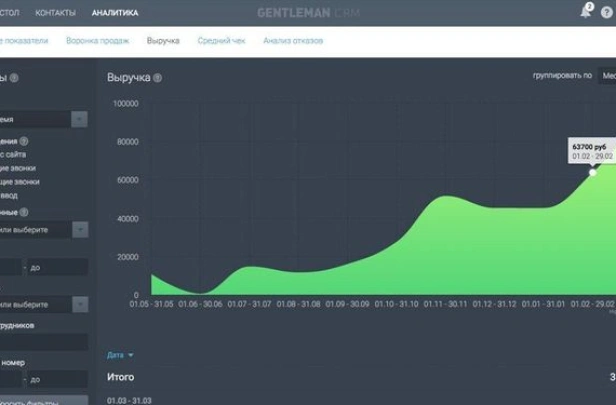Screen dimensions: 616x405
Task: Open the АНАЛИТИКА menu item
Action: [x=115, y=13]
